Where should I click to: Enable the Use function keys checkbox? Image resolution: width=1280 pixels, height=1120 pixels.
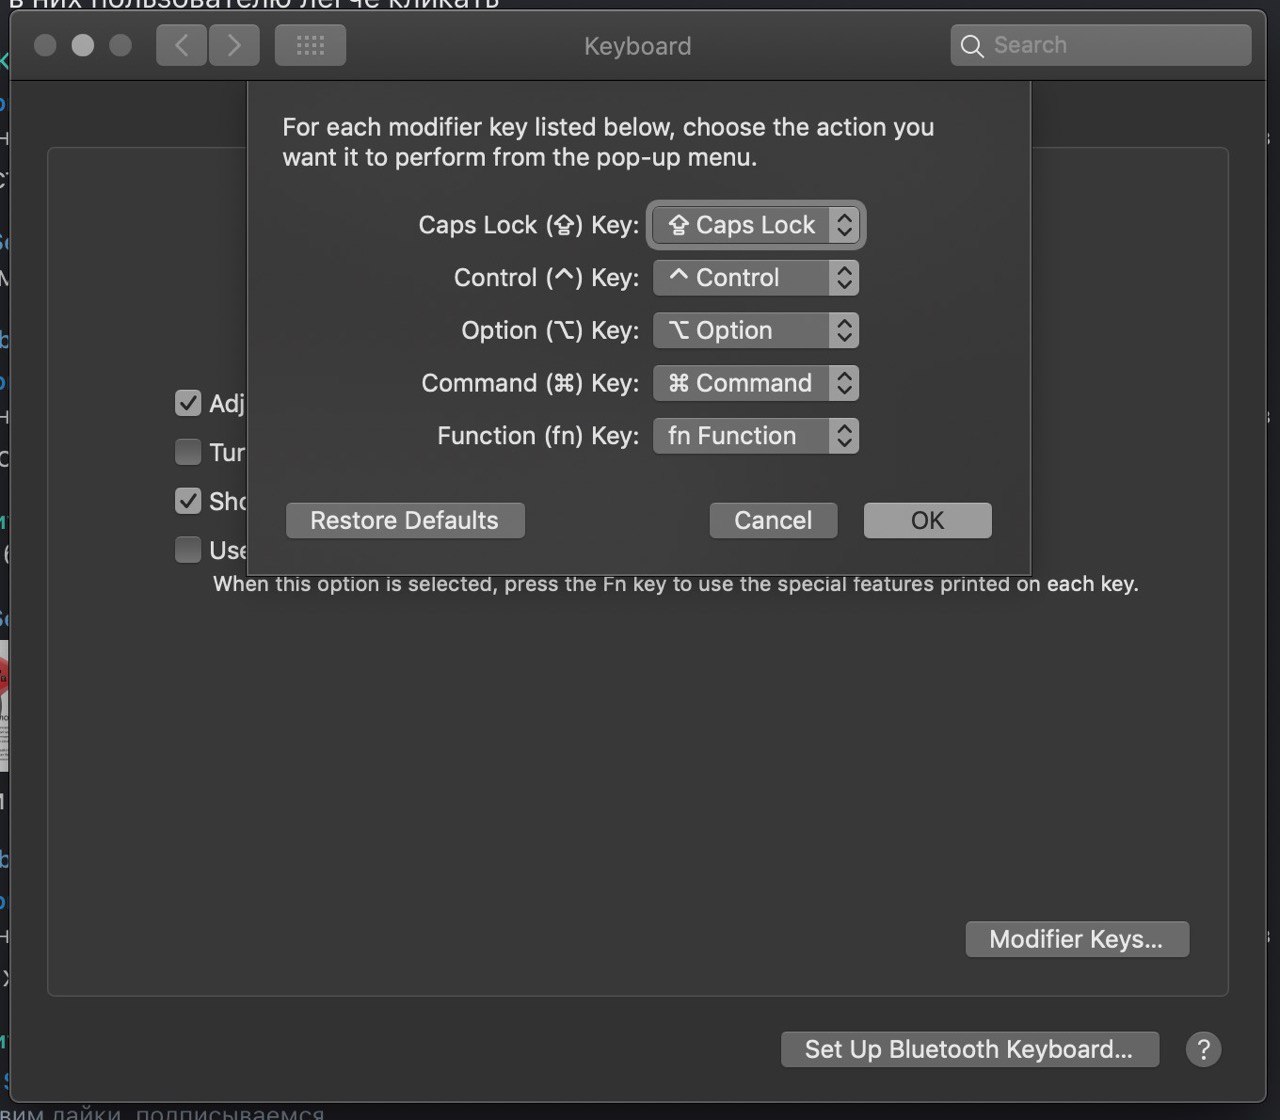pyautogui.click(x=188, y=549)
